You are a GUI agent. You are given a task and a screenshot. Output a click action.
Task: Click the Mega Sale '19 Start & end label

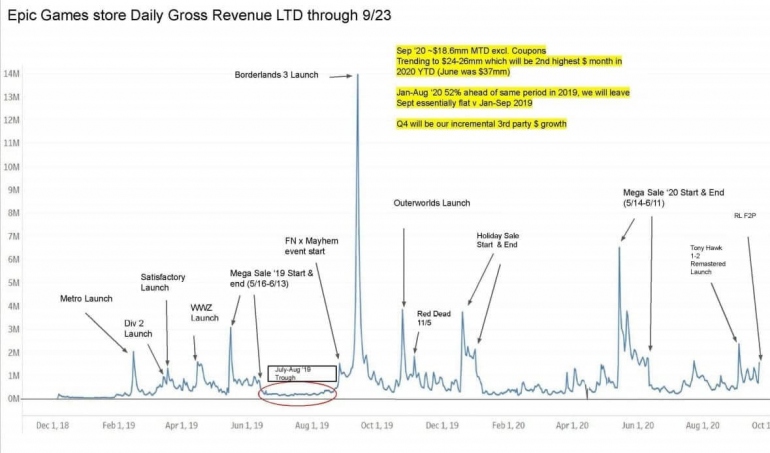click(x=271, y=279)
